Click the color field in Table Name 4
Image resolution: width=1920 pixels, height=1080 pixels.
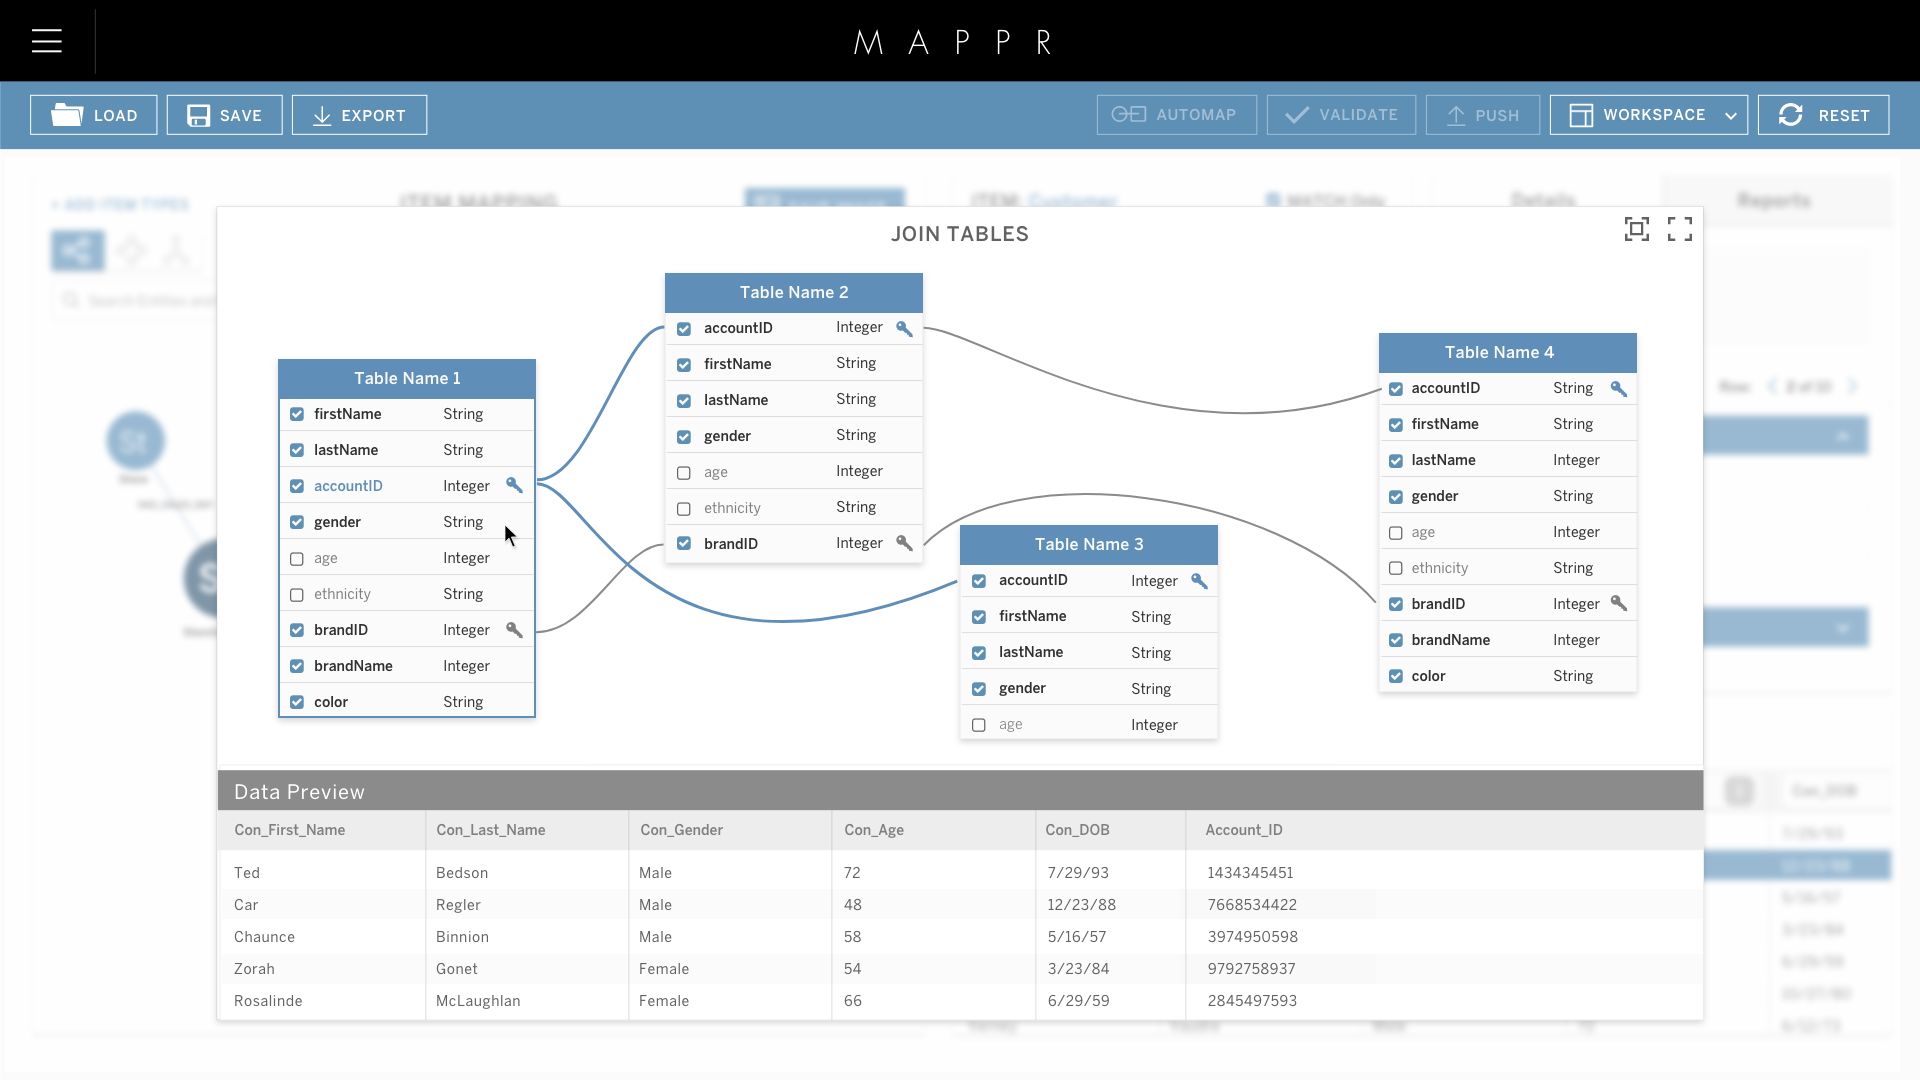[x=1508, y=676]
